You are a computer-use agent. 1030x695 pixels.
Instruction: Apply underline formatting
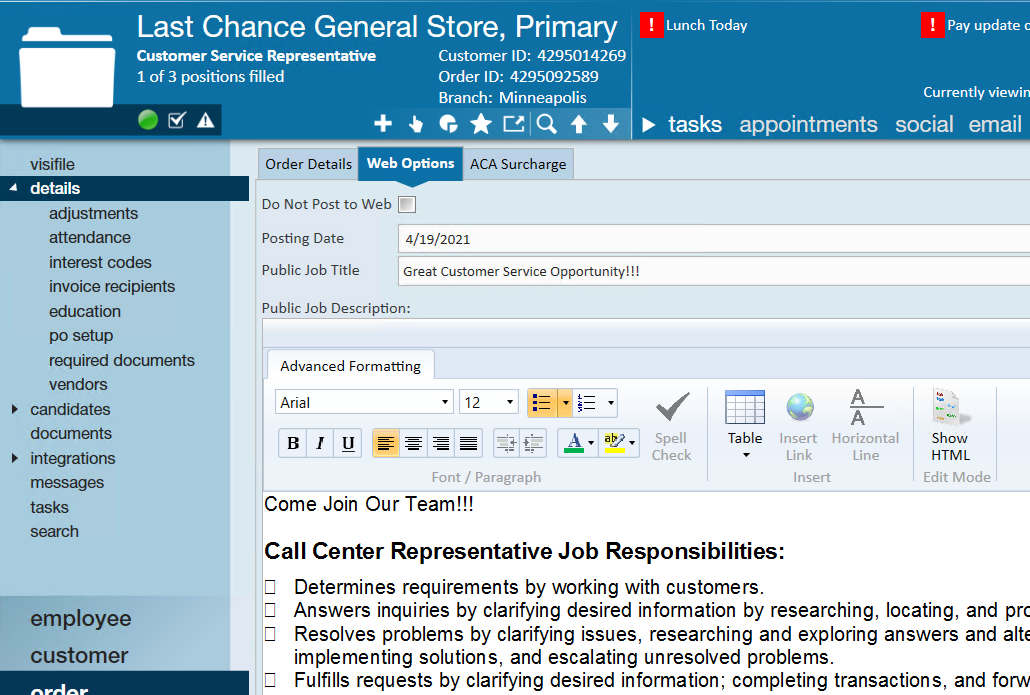[x=348, y=443]
